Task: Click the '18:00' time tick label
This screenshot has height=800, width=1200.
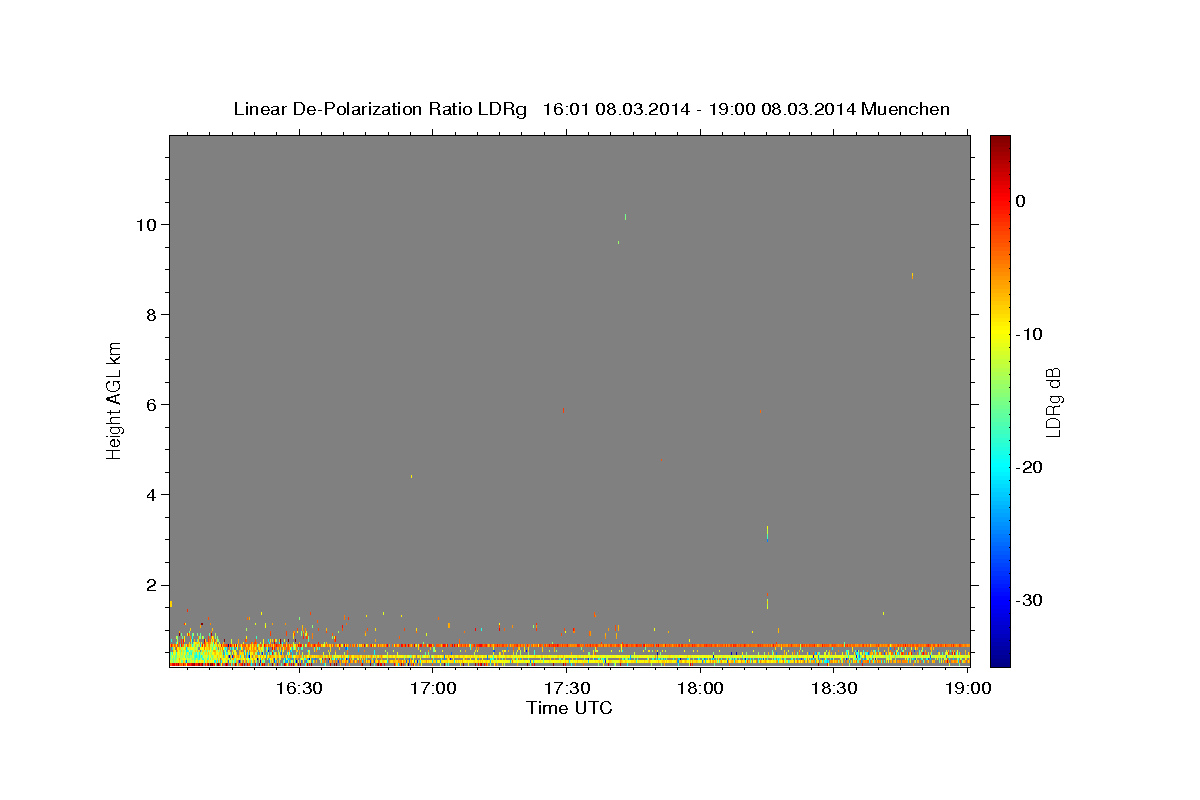Action: [x=701, y=688]
